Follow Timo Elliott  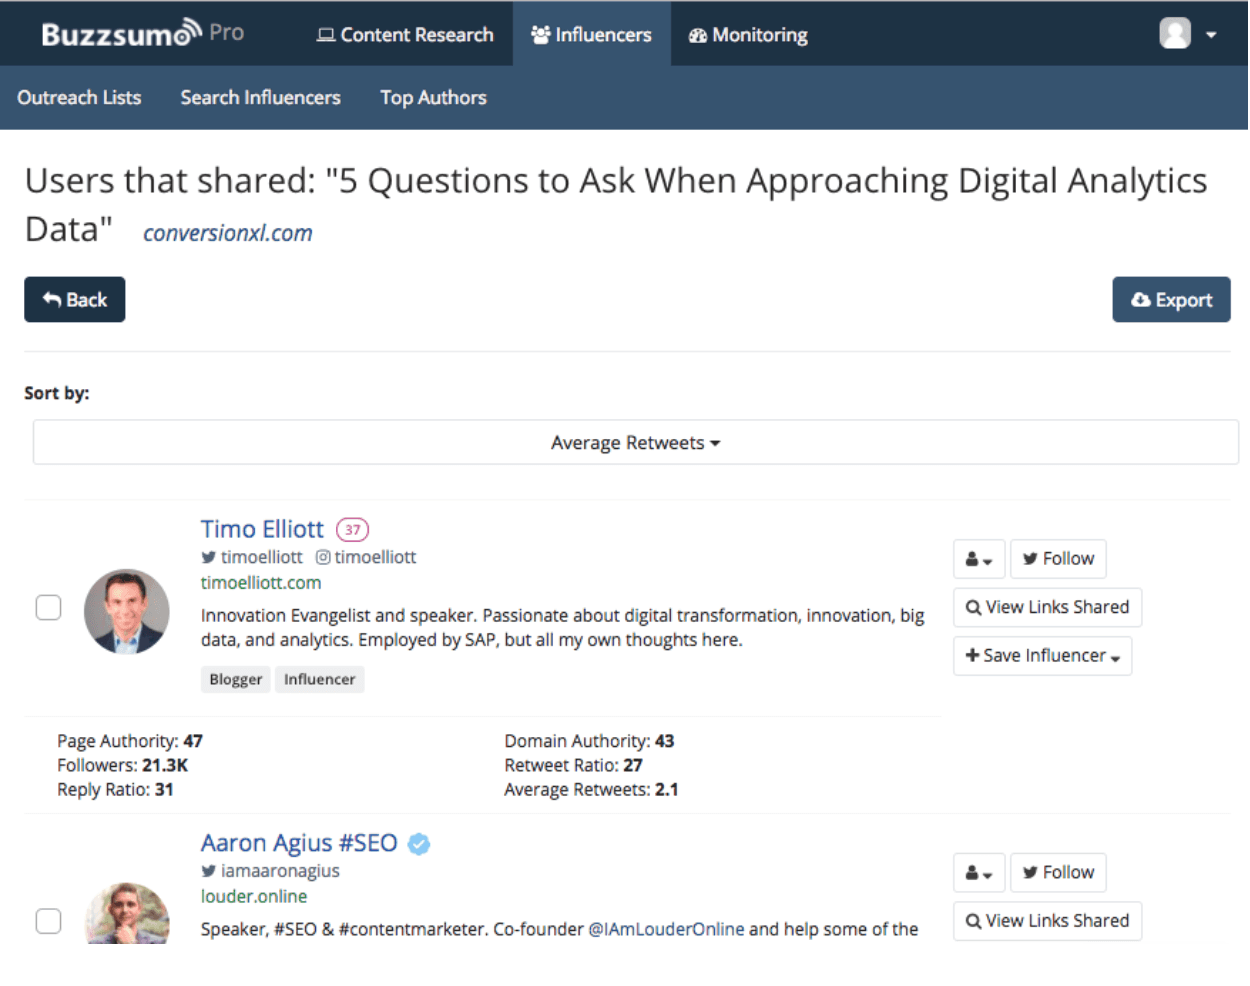[x=1058, y=559]
